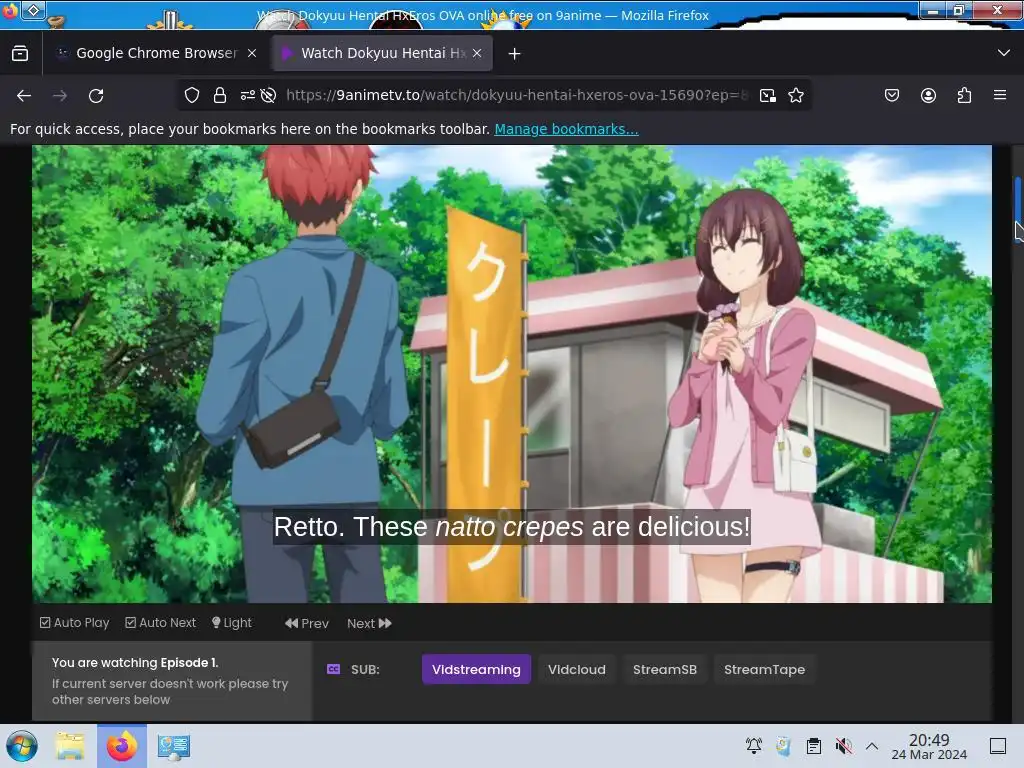Image resolution: width=1024 pixels, height=768 pixels.
Task: Toggle the Light mode bulb
Action: (232, 623)
